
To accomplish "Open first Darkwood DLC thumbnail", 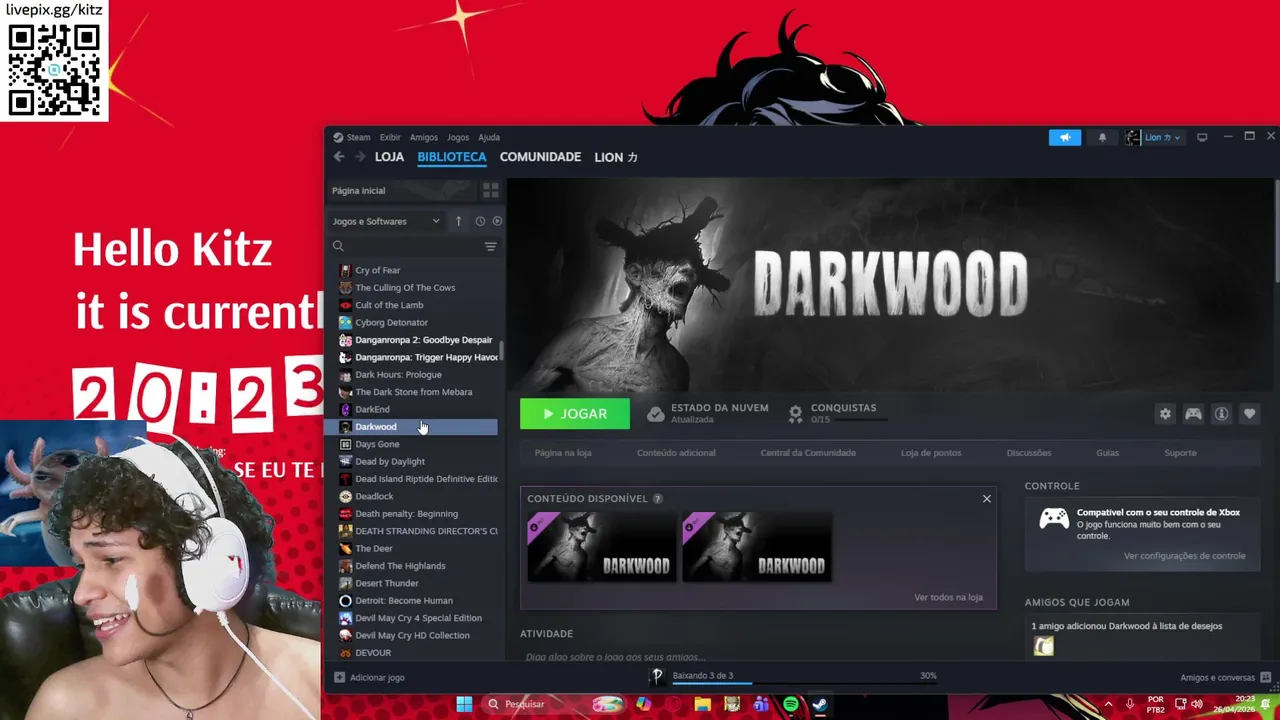I will 602,547.
